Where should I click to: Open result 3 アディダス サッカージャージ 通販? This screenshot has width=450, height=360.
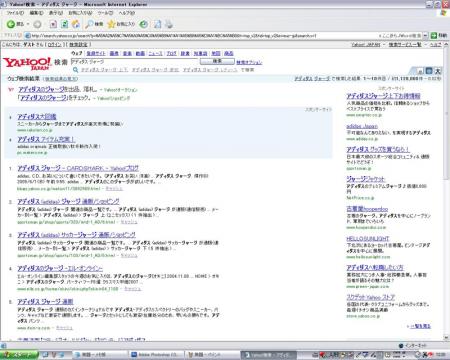tap(76, 235)
